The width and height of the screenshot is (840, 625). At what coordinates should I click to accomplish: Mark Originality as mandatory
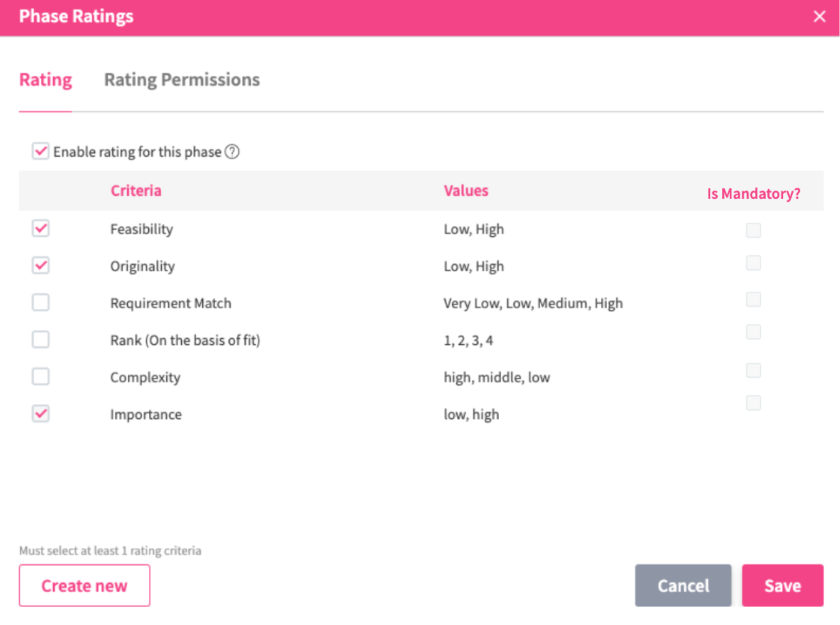(x=753, y=263)
